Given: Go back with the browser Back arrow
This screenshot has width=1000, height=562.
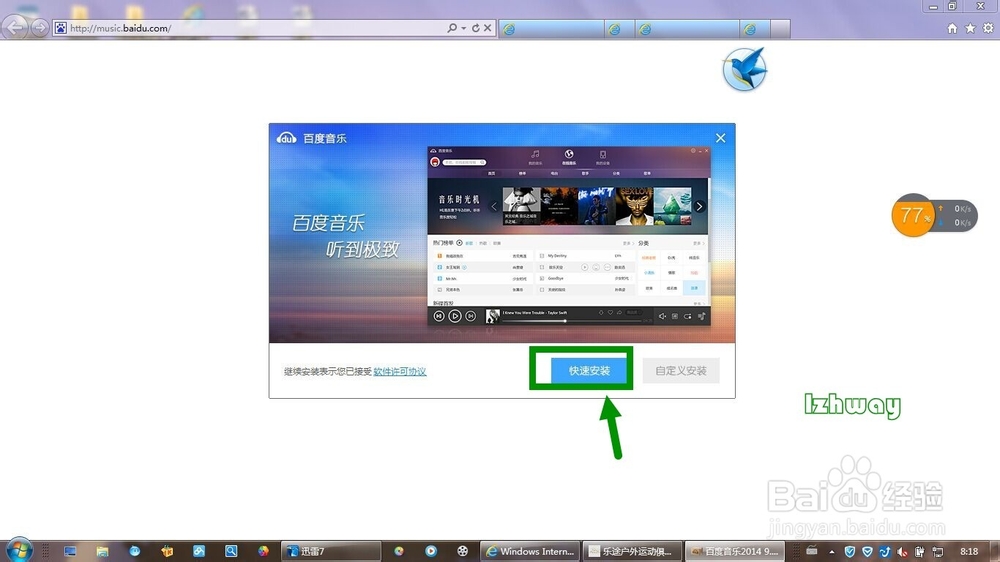Looking at the screenshot, I should coord(15,27).
